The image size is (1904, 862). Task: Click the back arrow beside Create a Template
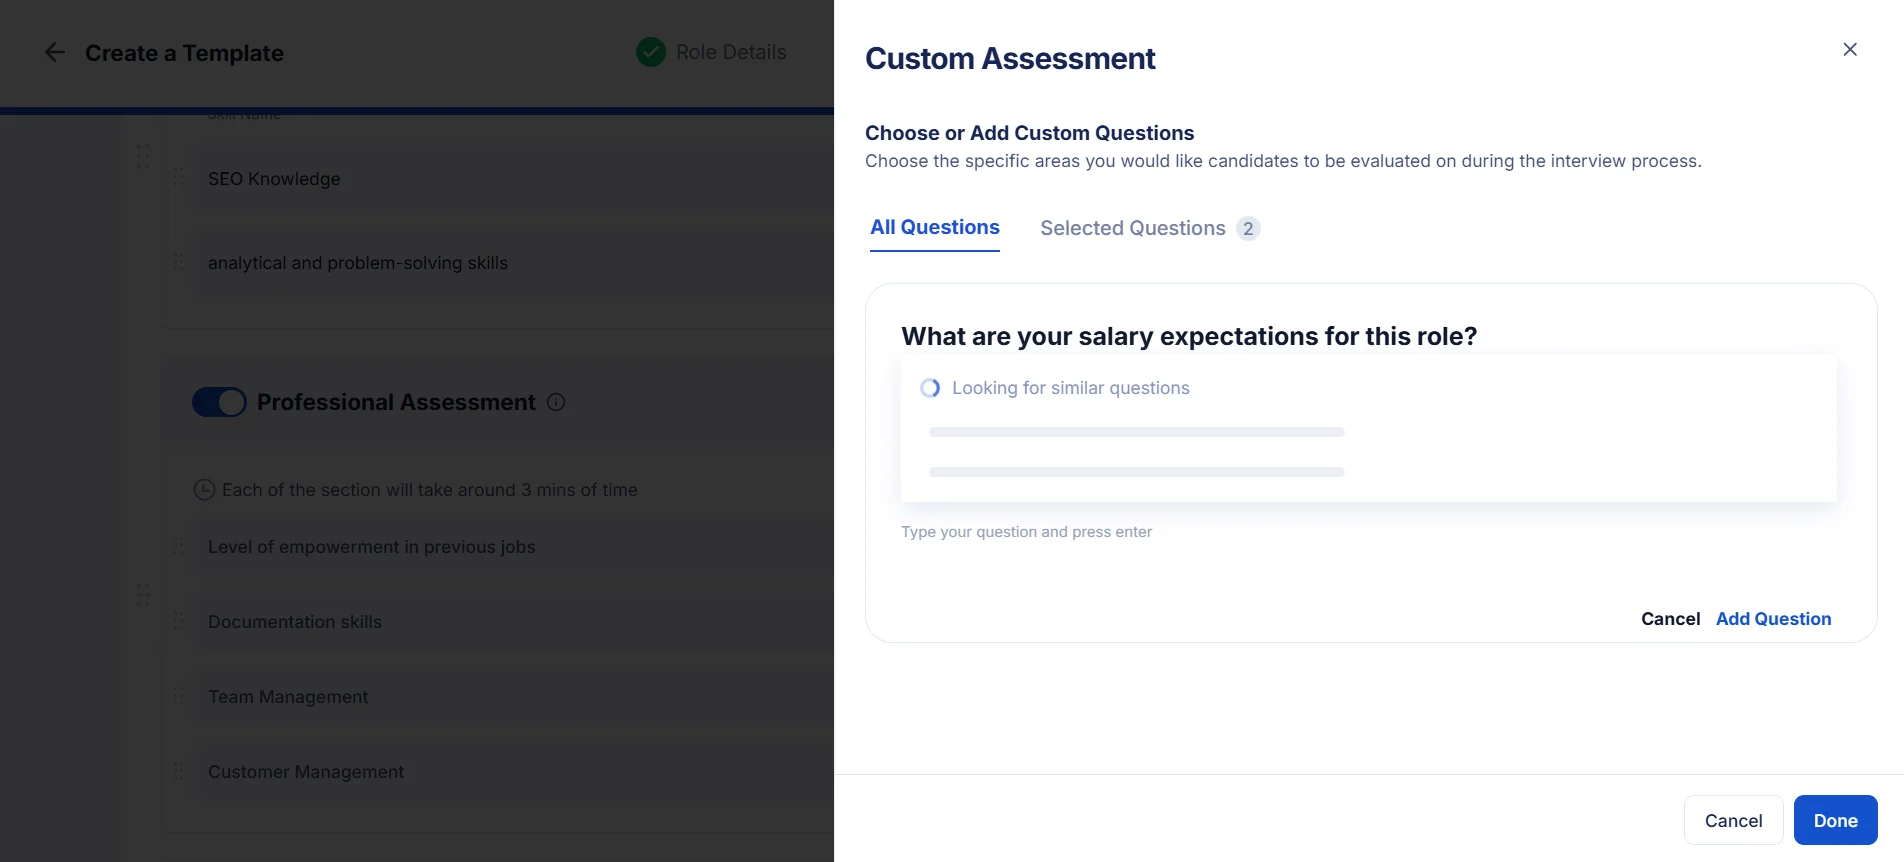(x=55, y=52)
